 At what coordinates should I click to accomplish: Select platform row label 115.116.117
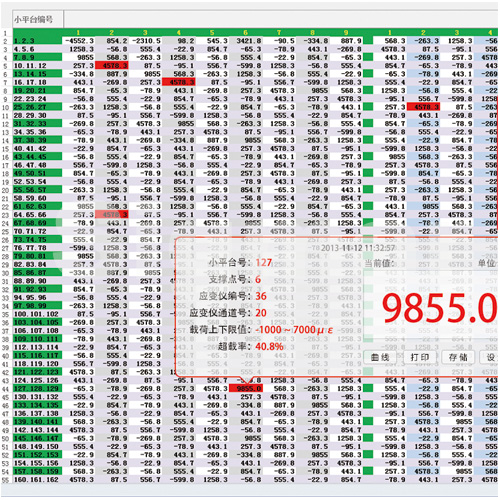click(x=37, y=355)
